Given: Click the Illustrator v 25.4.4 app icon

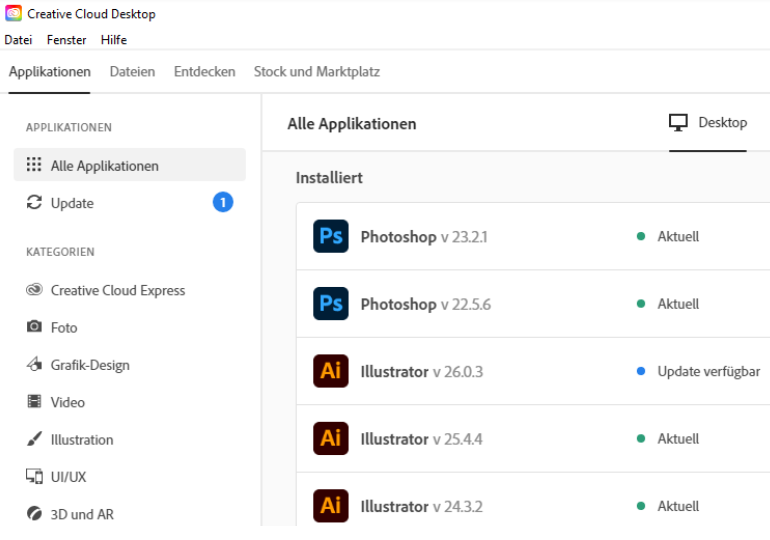Looking at the screenshot, I should pyautogui.click(x=330, y=439).
